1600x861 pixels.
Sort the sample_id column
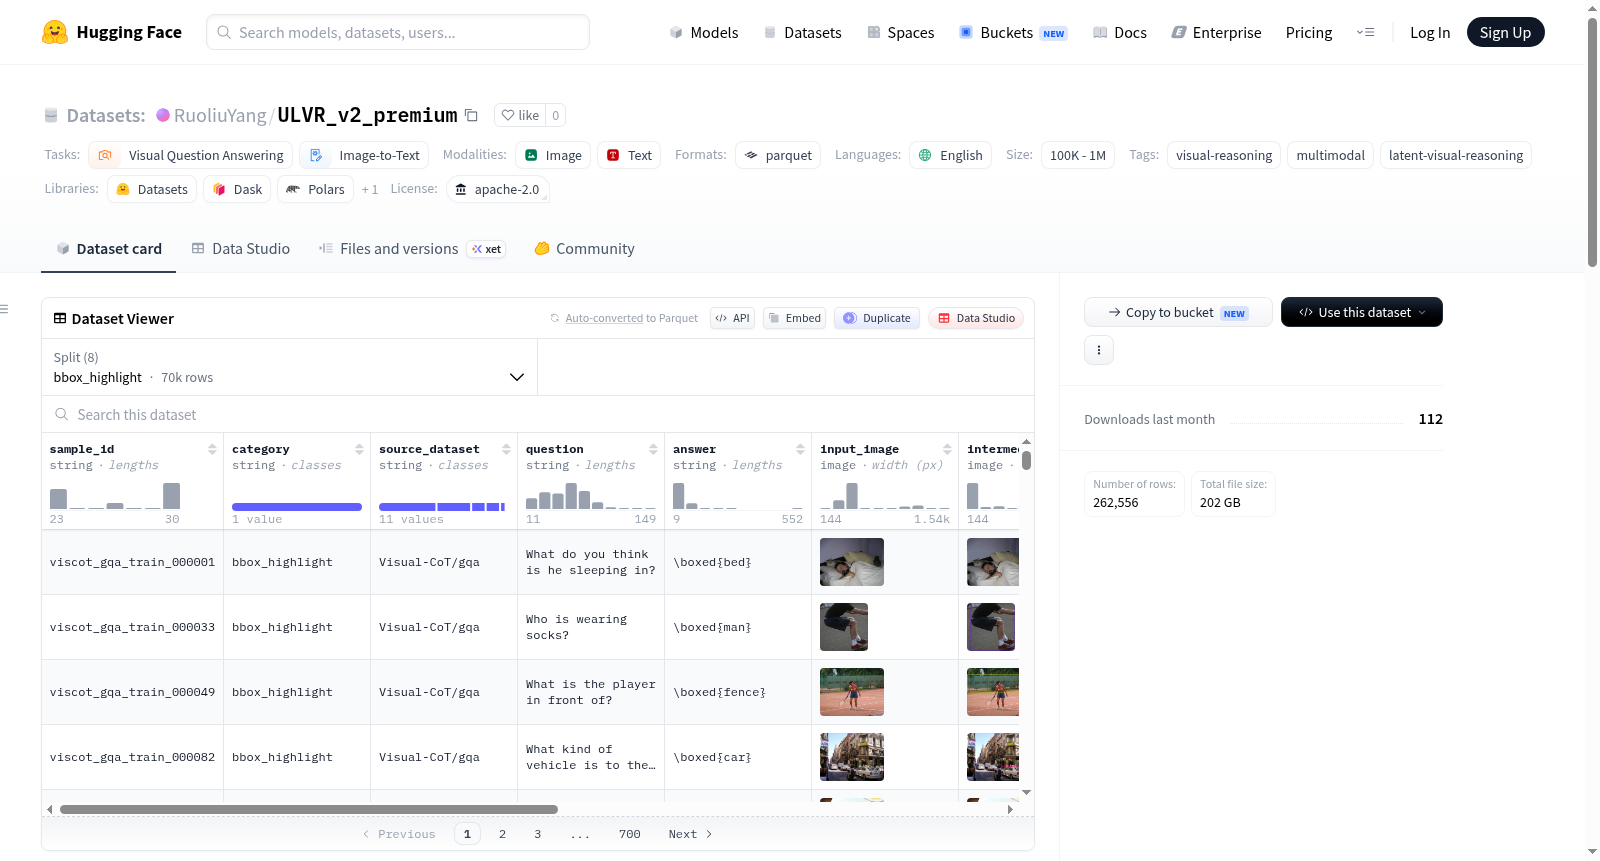(x=212, y=449)
